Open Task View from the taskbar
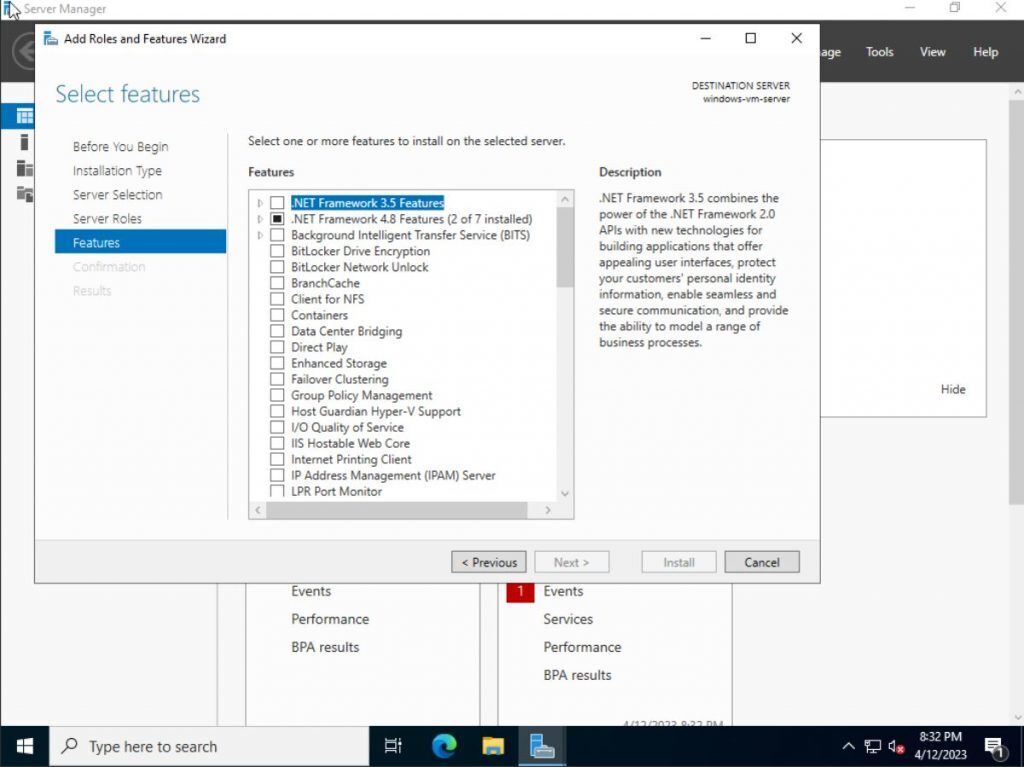 [392, 745]
